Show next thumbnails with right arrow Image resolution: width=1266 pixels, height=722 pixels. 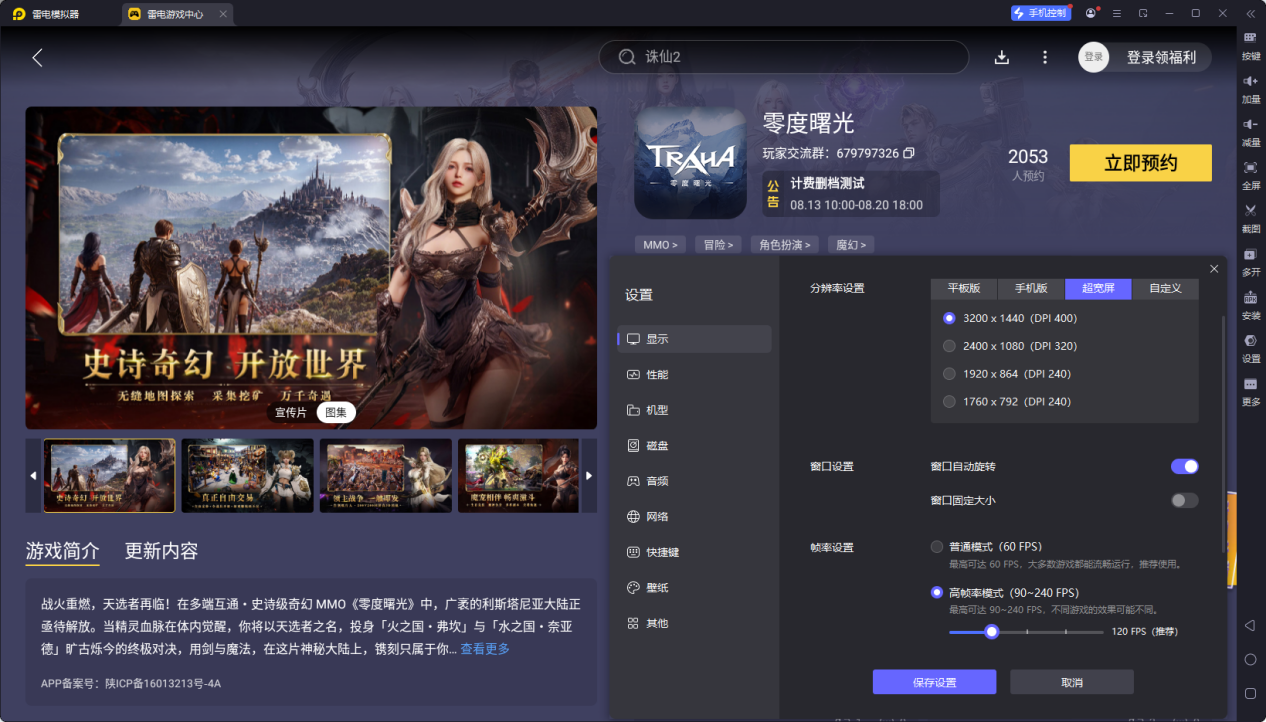(589, 475)
